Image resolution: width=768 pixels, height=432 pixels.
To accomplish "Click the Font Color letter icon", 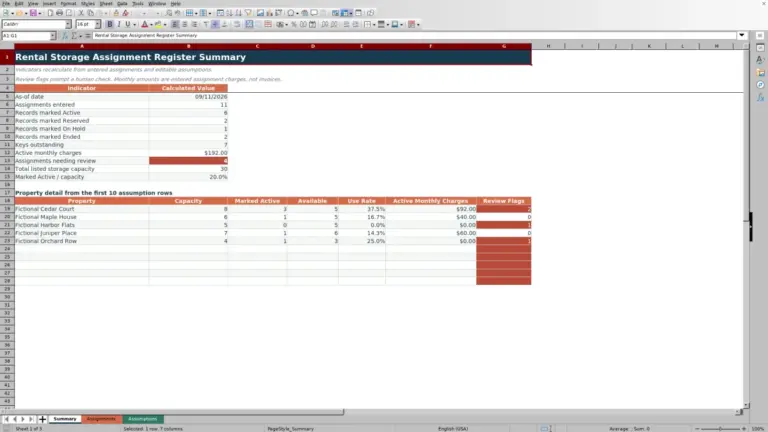I will [x=144, y=24].
